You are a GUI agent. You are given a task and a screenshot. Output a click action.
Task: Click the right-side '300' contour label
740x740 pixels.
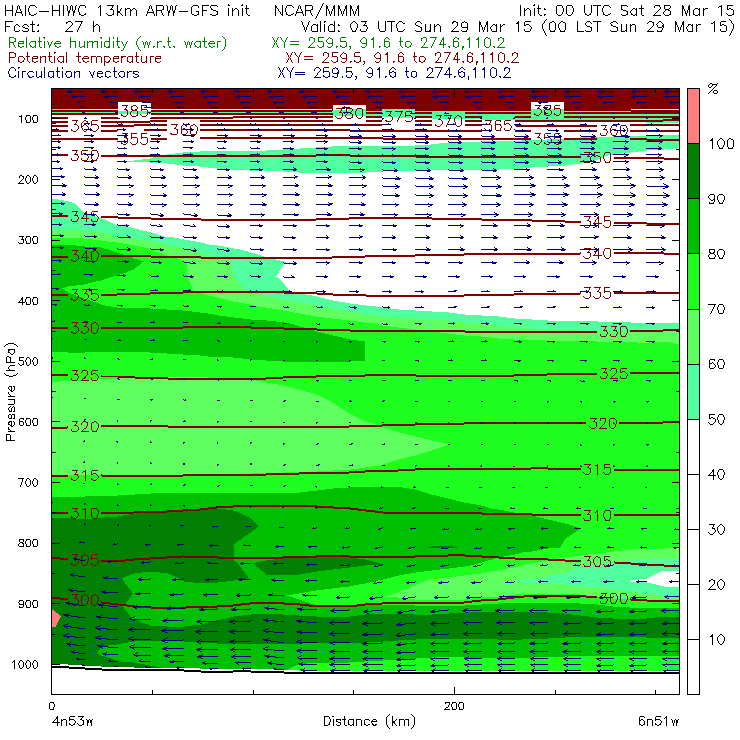pyautogui.click(x=614, y=598)
